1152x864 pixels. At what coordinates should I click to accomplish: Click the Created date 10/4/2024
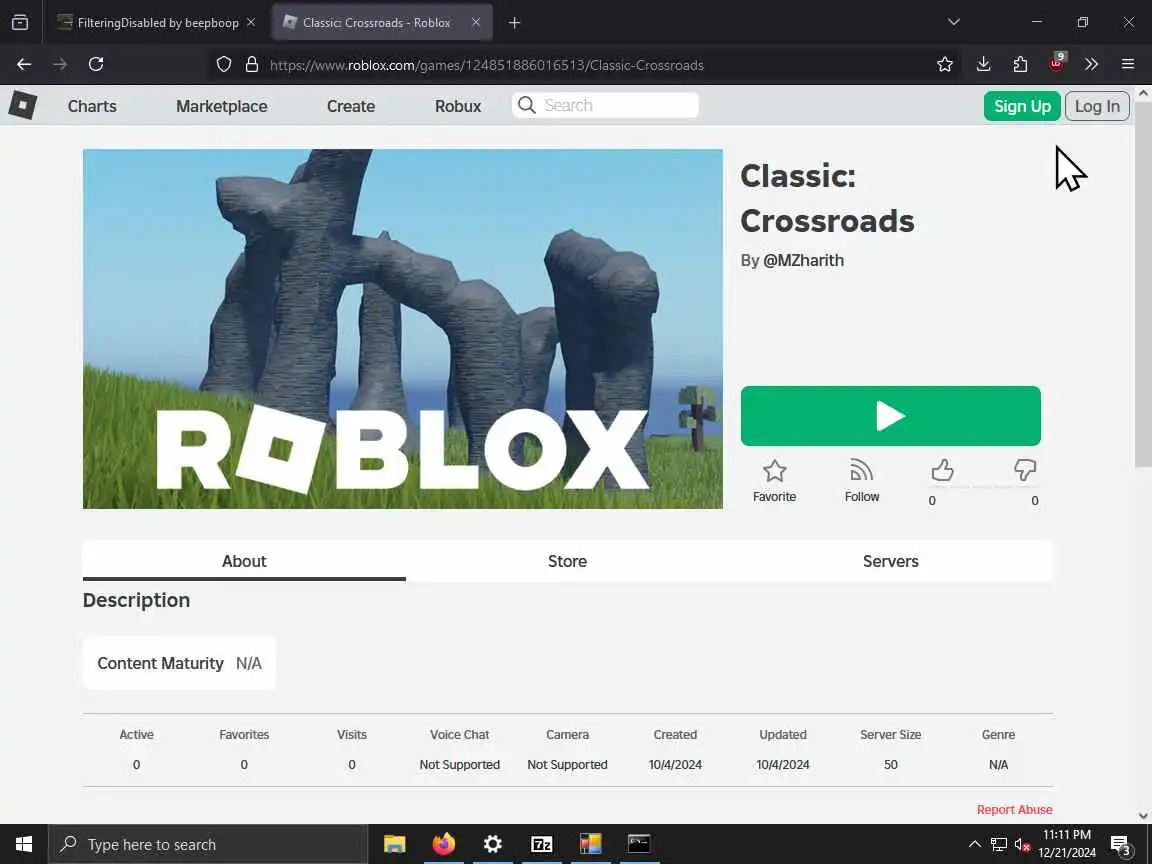[x=675, y=765]
